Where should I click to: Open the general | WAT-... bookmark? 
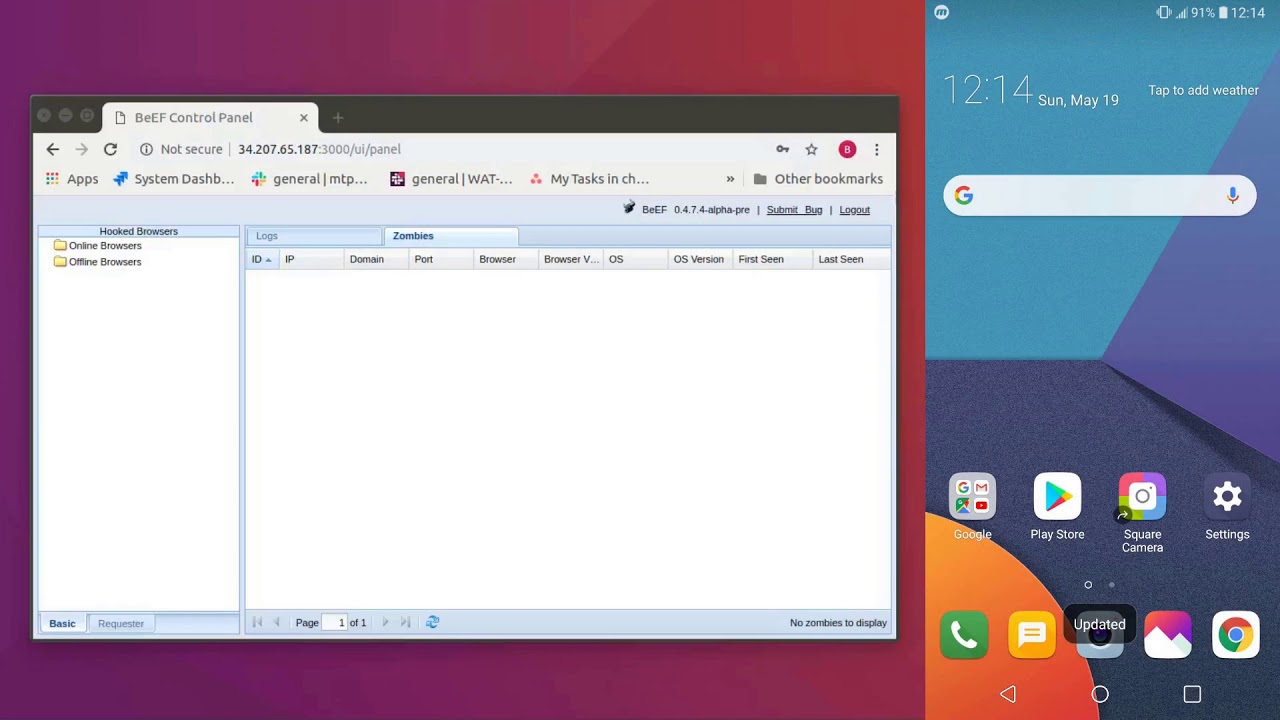pyautogui.click(x=451, y=179)
